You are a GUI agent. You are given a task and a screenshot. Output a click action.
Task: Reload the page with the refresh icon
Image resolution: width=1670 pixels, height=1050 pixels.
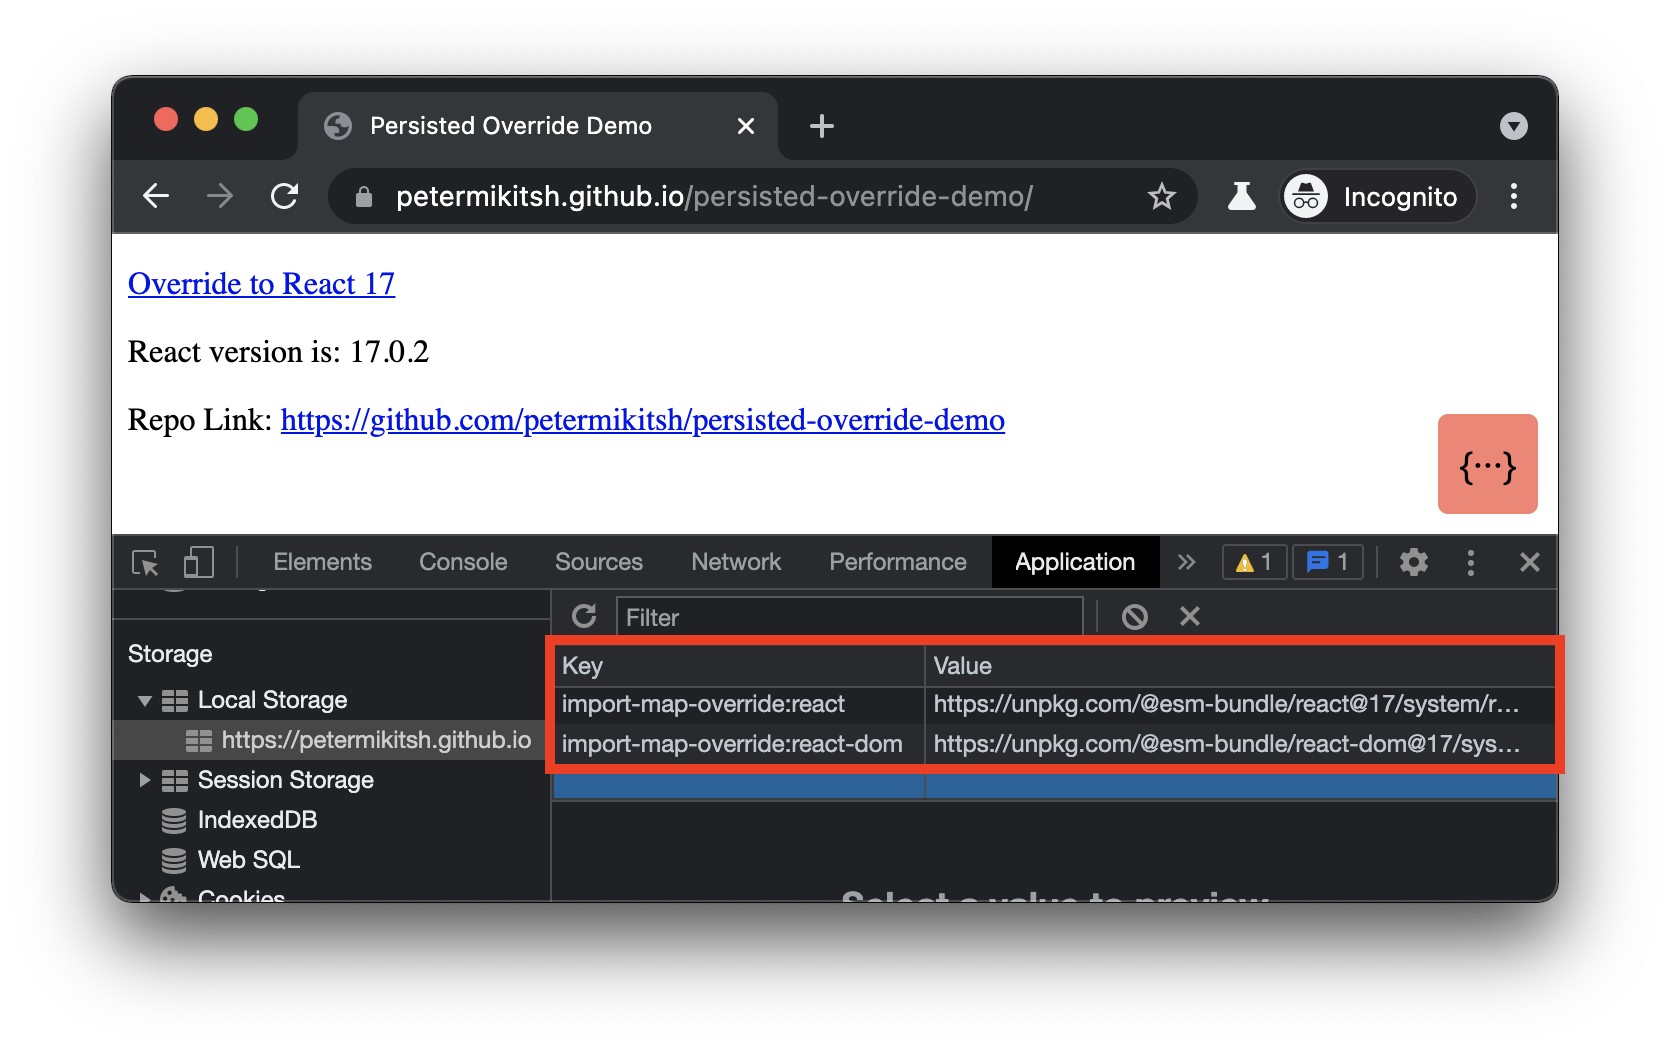(x=285, y=196)
